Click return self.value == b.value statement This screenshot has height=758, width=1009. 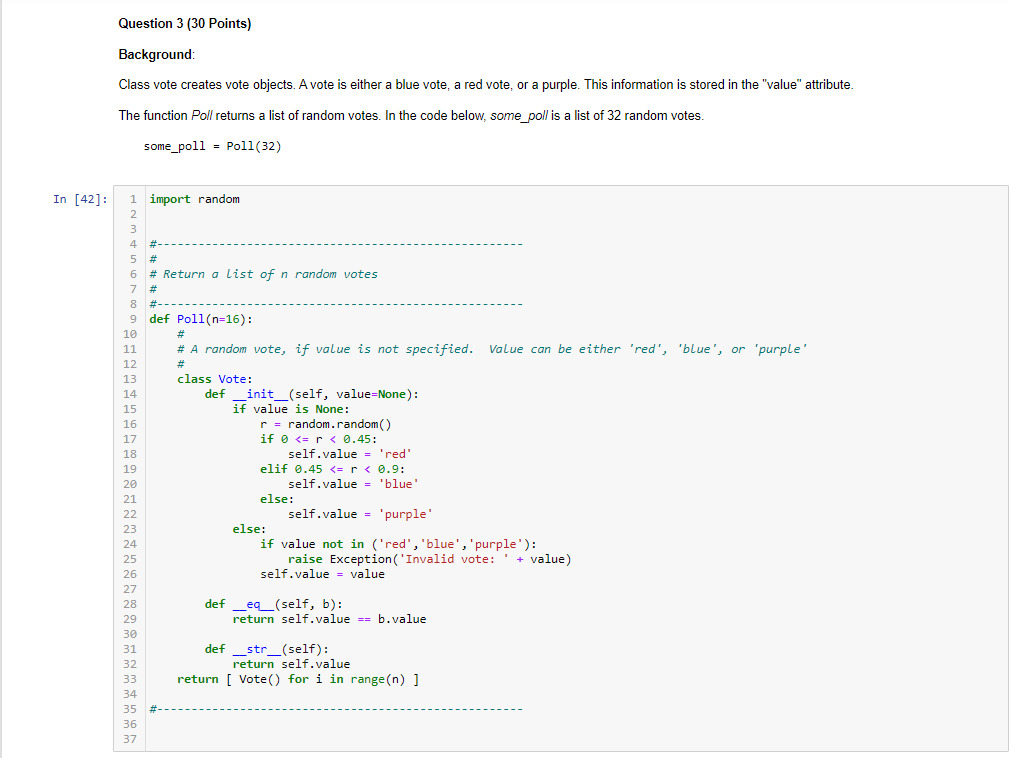[x=329, y=619]
